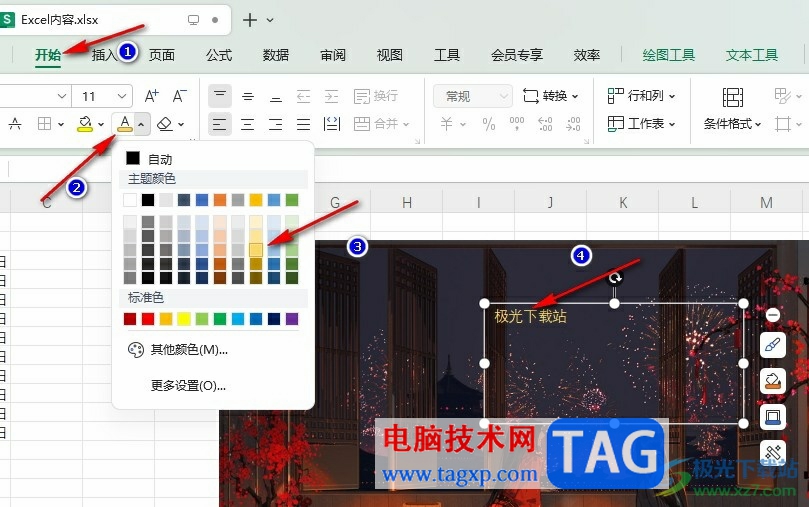809x507 pixels.
Task: Click the strikethrough text icon
Action: click(15, 124)
